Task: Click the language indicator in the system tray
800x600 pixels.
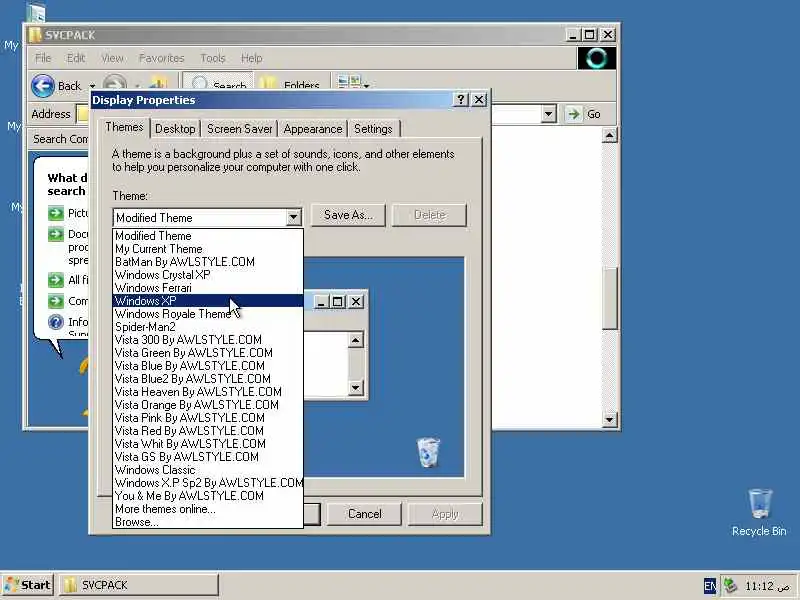Action: pos(709,586)
